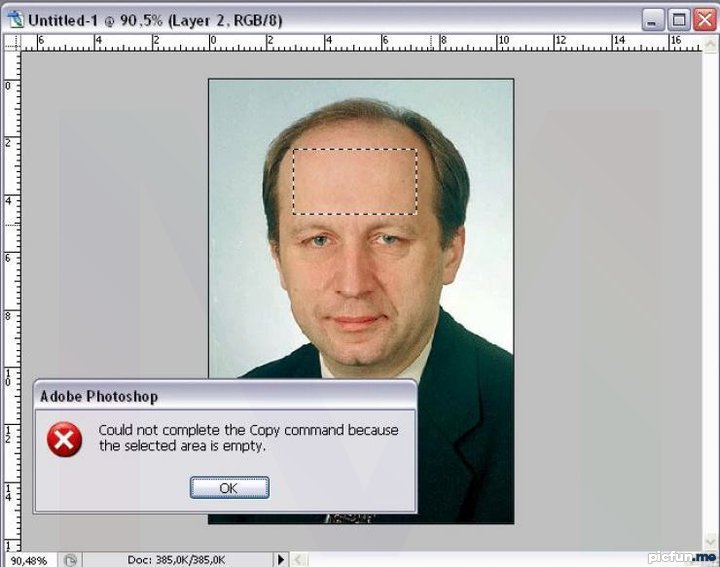Click the Doc: 385,0K/385,0K status text
Viewport: 720px width, 567px height.
tap(176, 560)
